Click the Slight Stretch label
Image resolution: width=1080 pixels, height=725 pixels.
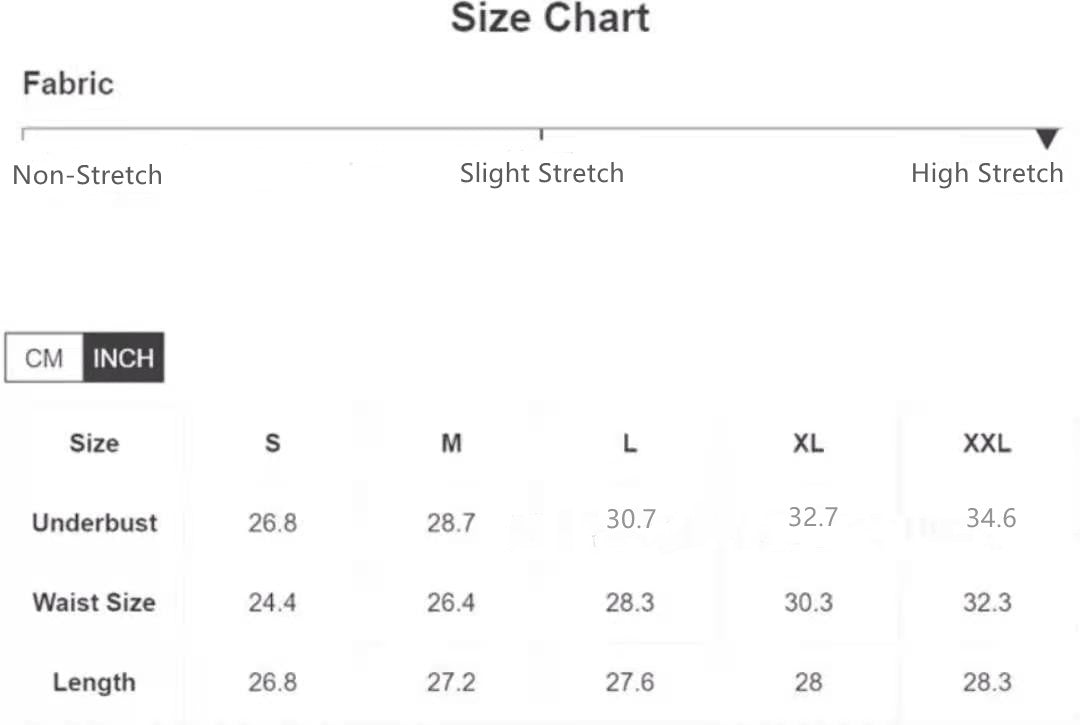(541, 173)
